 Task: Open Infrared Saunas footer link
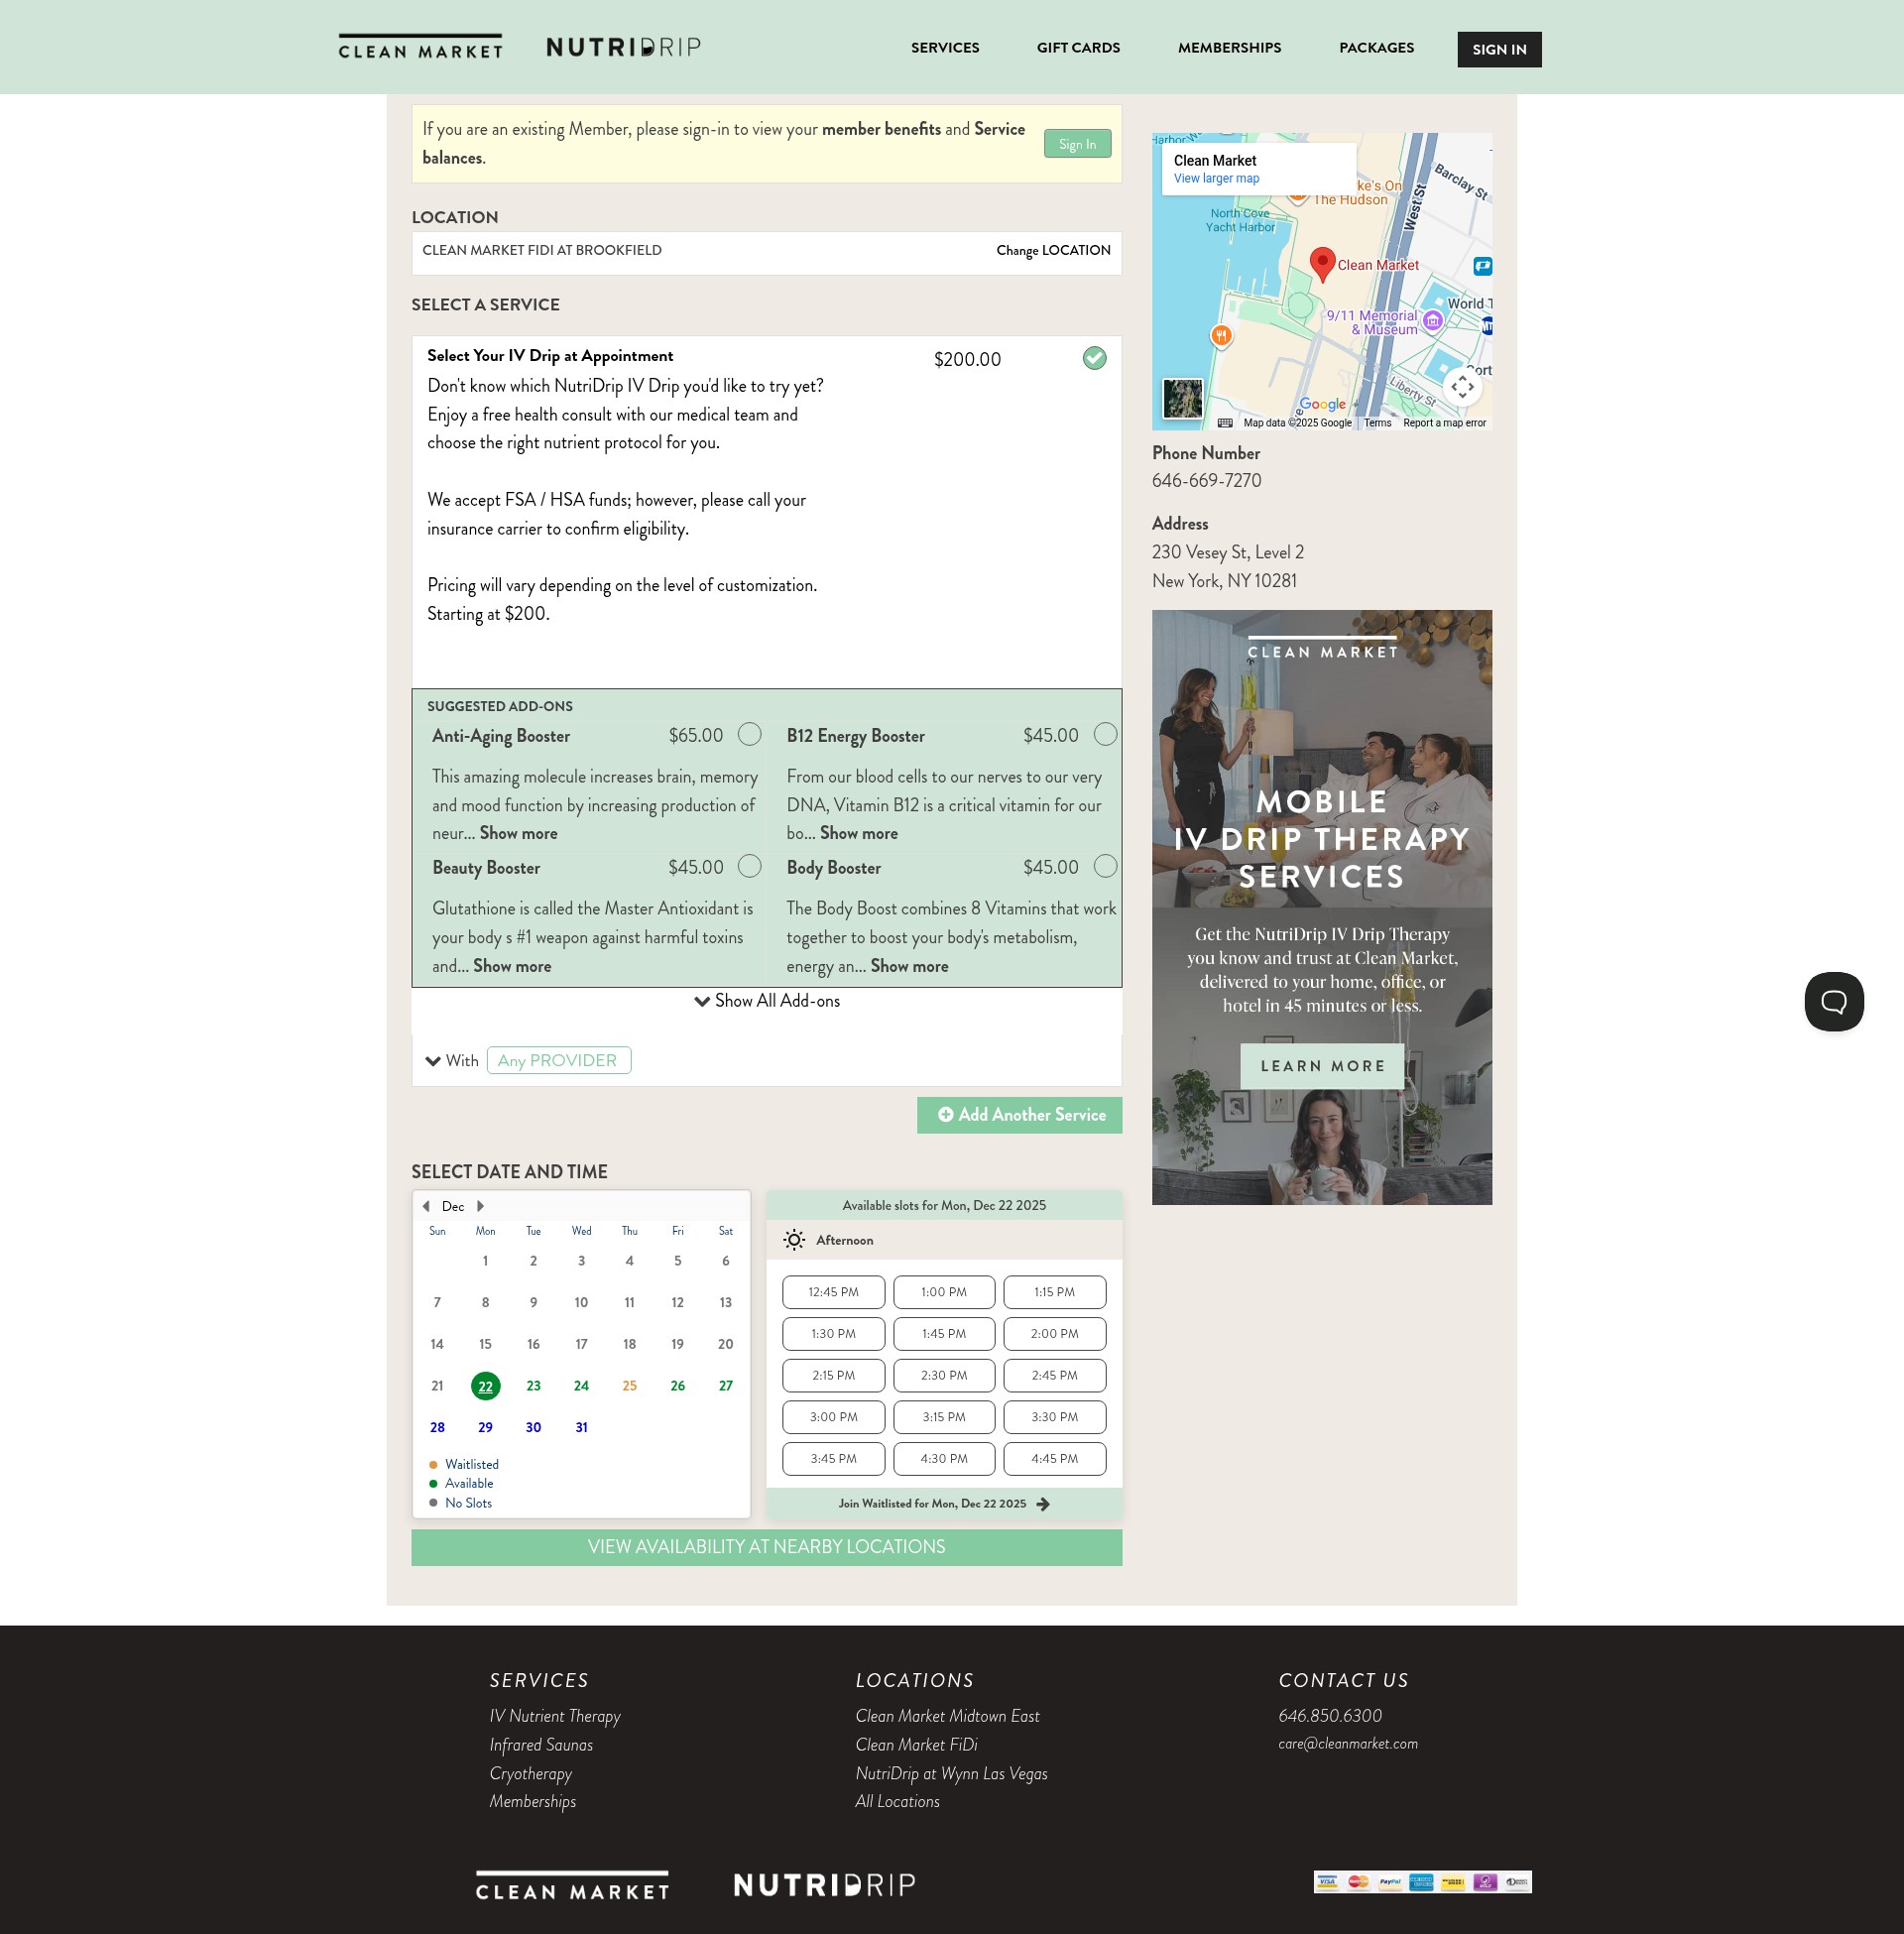(x=540, y=1745)
